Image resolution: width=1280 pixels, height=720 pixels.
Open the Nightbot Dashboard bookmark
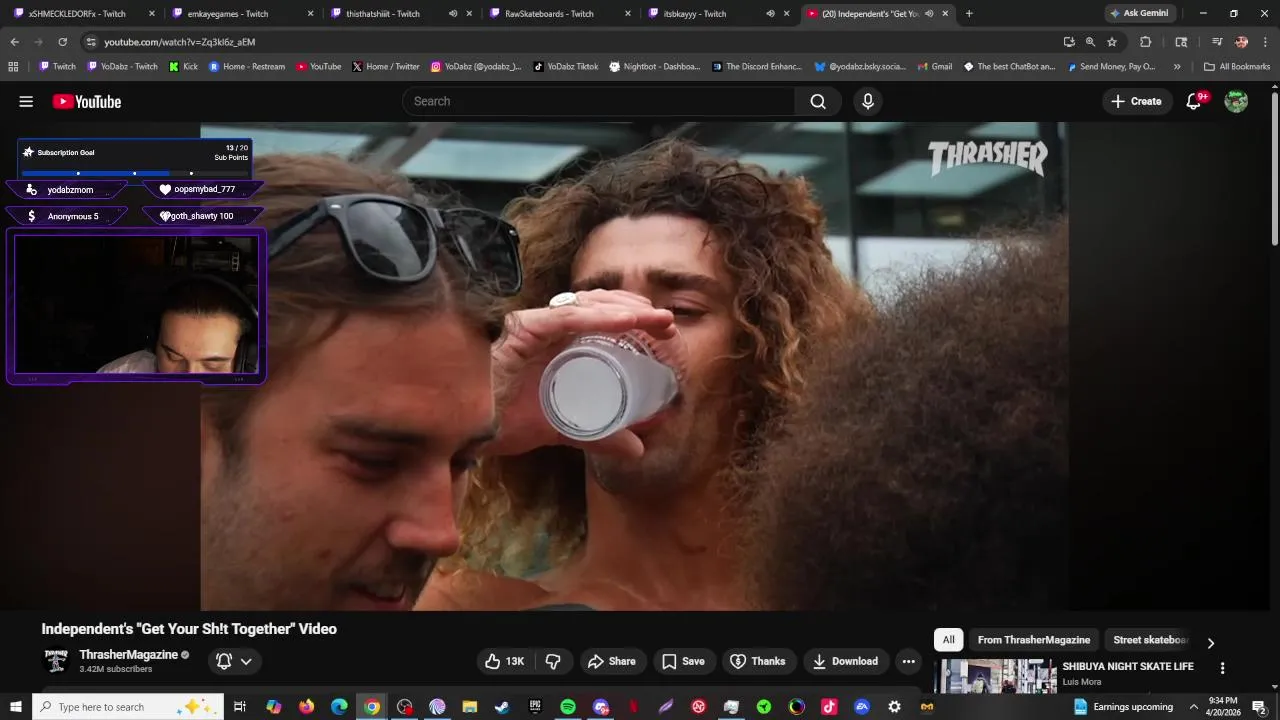click(655, 67)
